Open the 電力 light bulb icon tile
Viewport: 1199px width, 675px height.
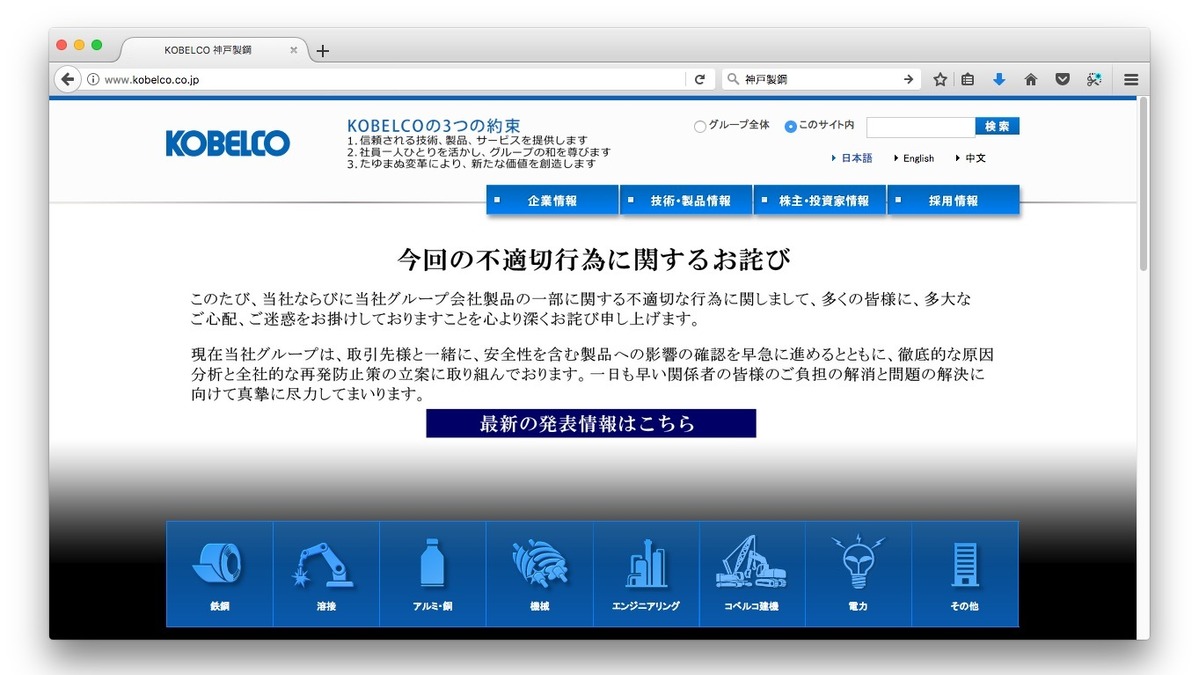tap(858, 573)
